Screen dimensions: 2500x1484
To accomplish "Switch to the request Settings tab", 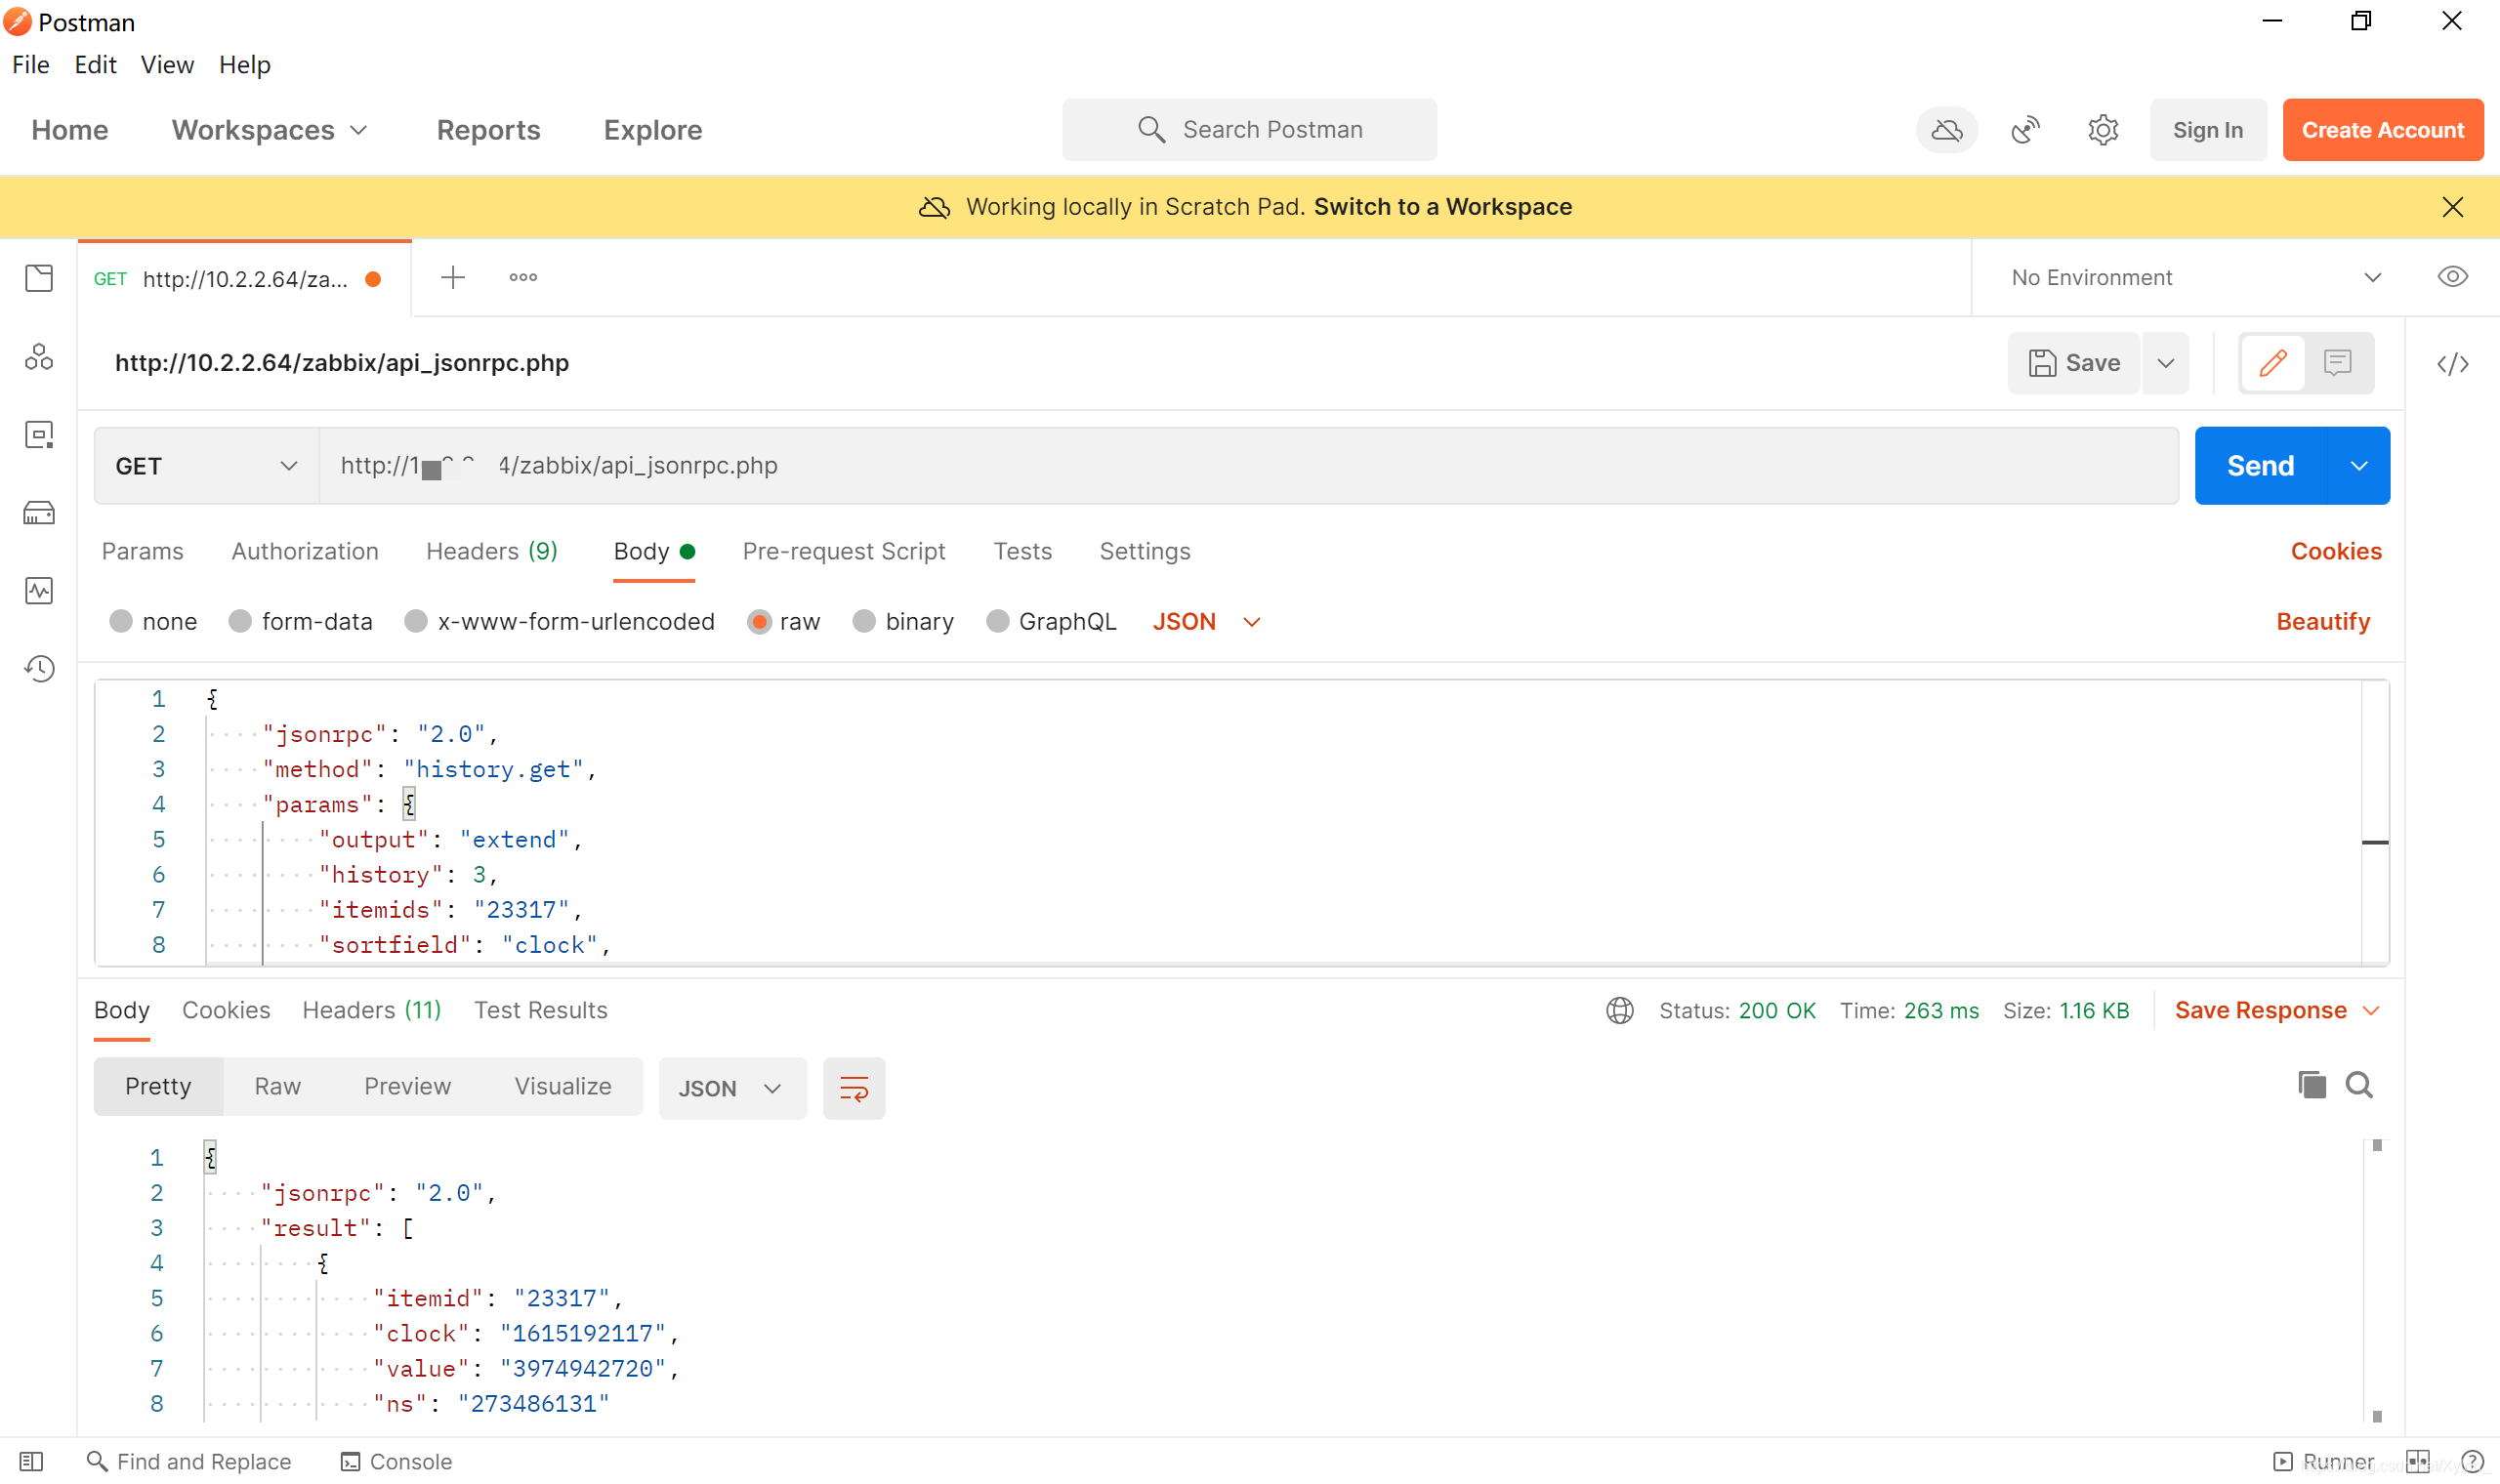I will tap(1145, 552).
